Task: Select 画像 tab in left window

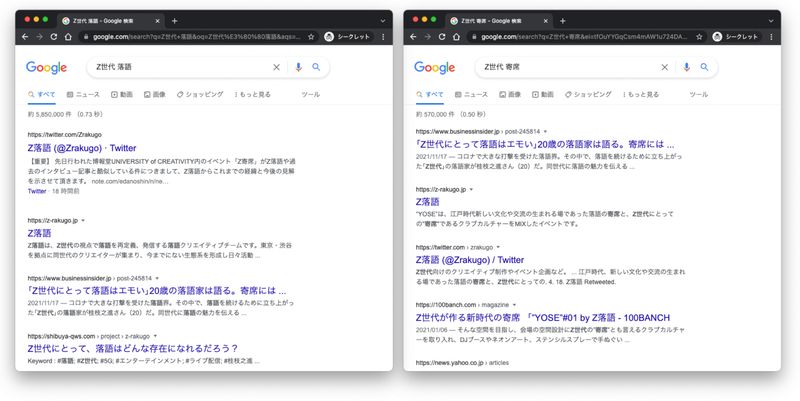Action: click(155, 94)
